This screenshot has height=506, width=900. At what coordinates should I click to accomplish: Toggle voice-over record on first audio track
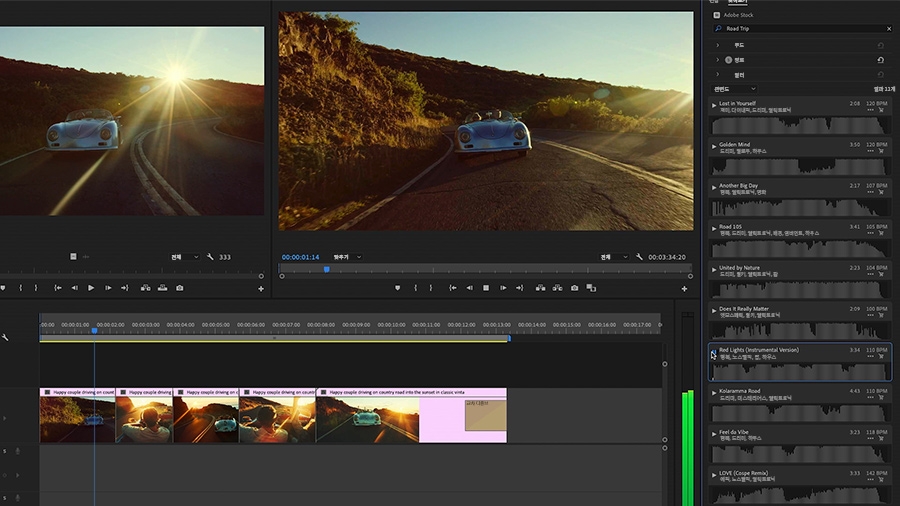(17, 452)
